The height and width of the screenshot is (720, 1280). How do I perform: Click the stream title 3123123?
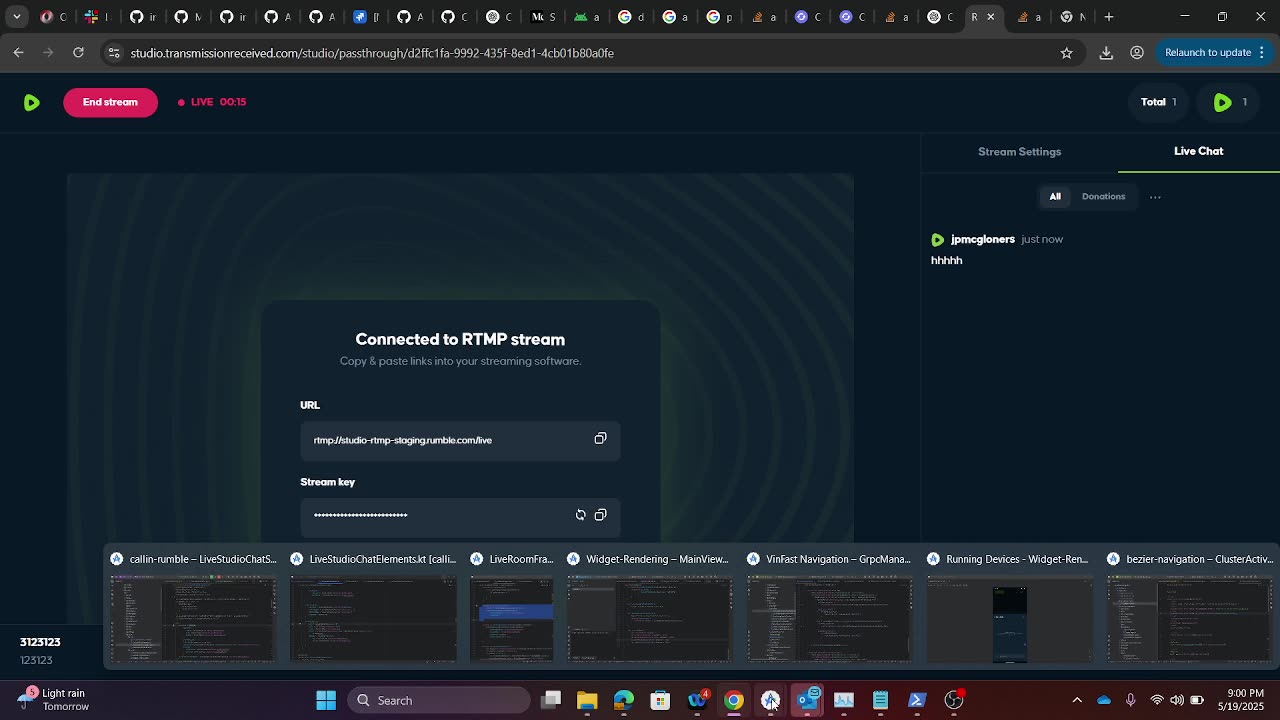pyautogui.click(x=40, y=642)
